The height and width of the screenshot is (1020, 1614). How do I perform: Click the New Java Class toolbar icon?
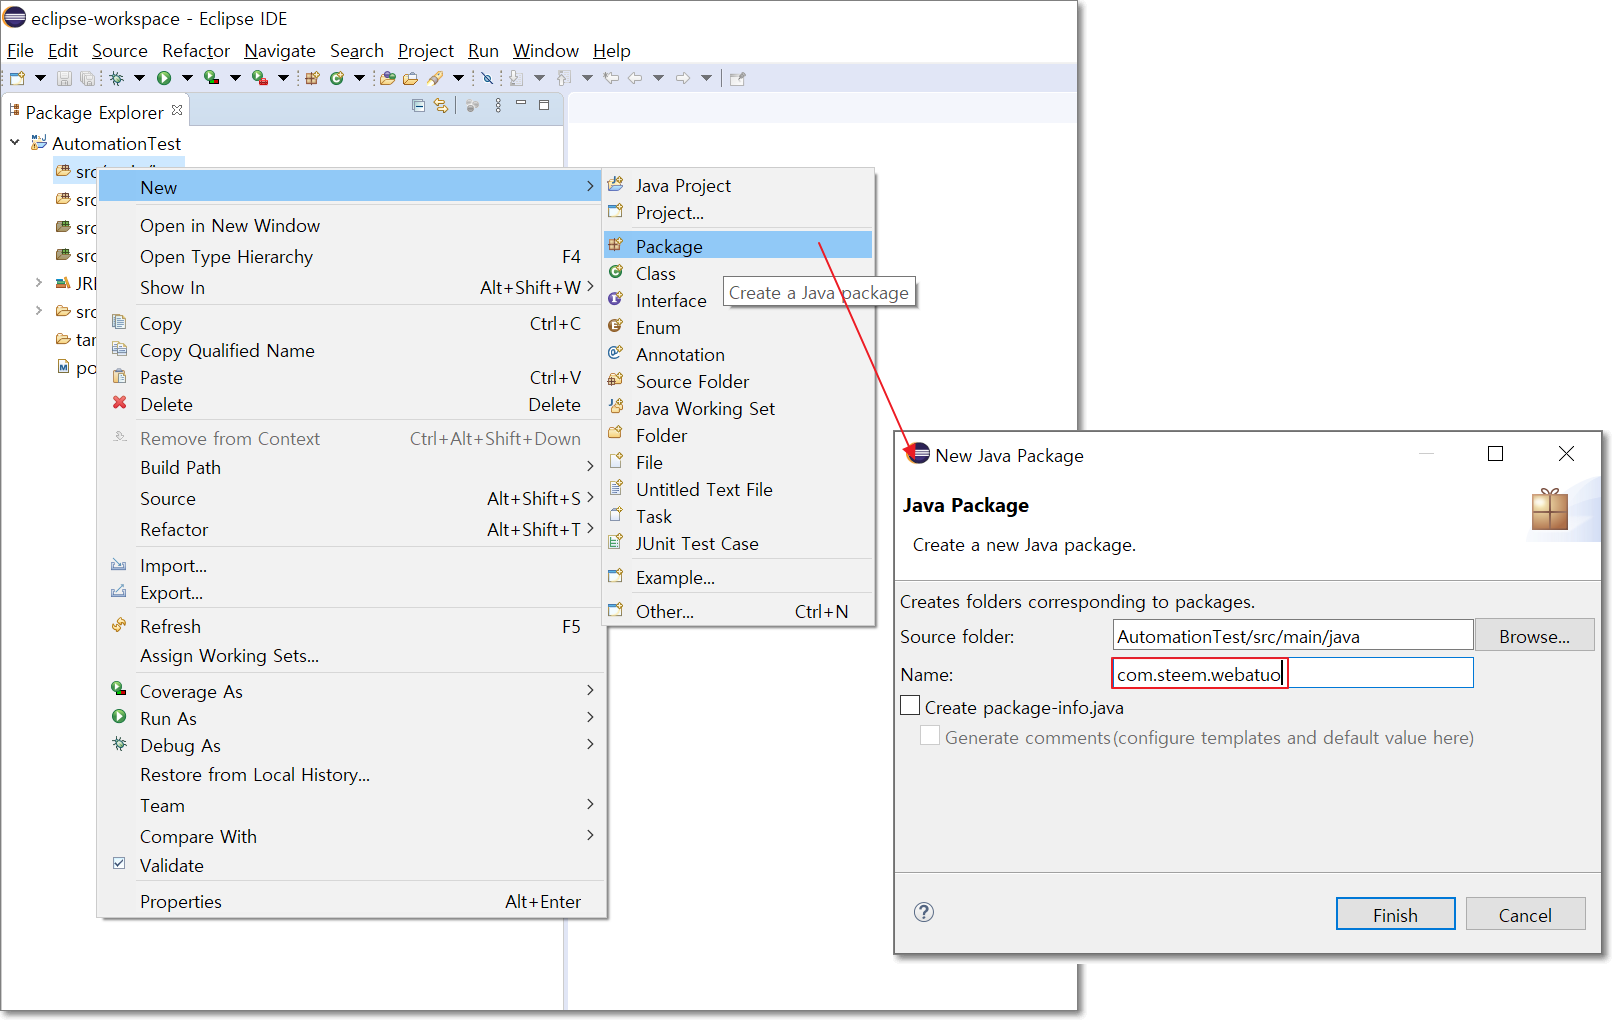(337, 78)
